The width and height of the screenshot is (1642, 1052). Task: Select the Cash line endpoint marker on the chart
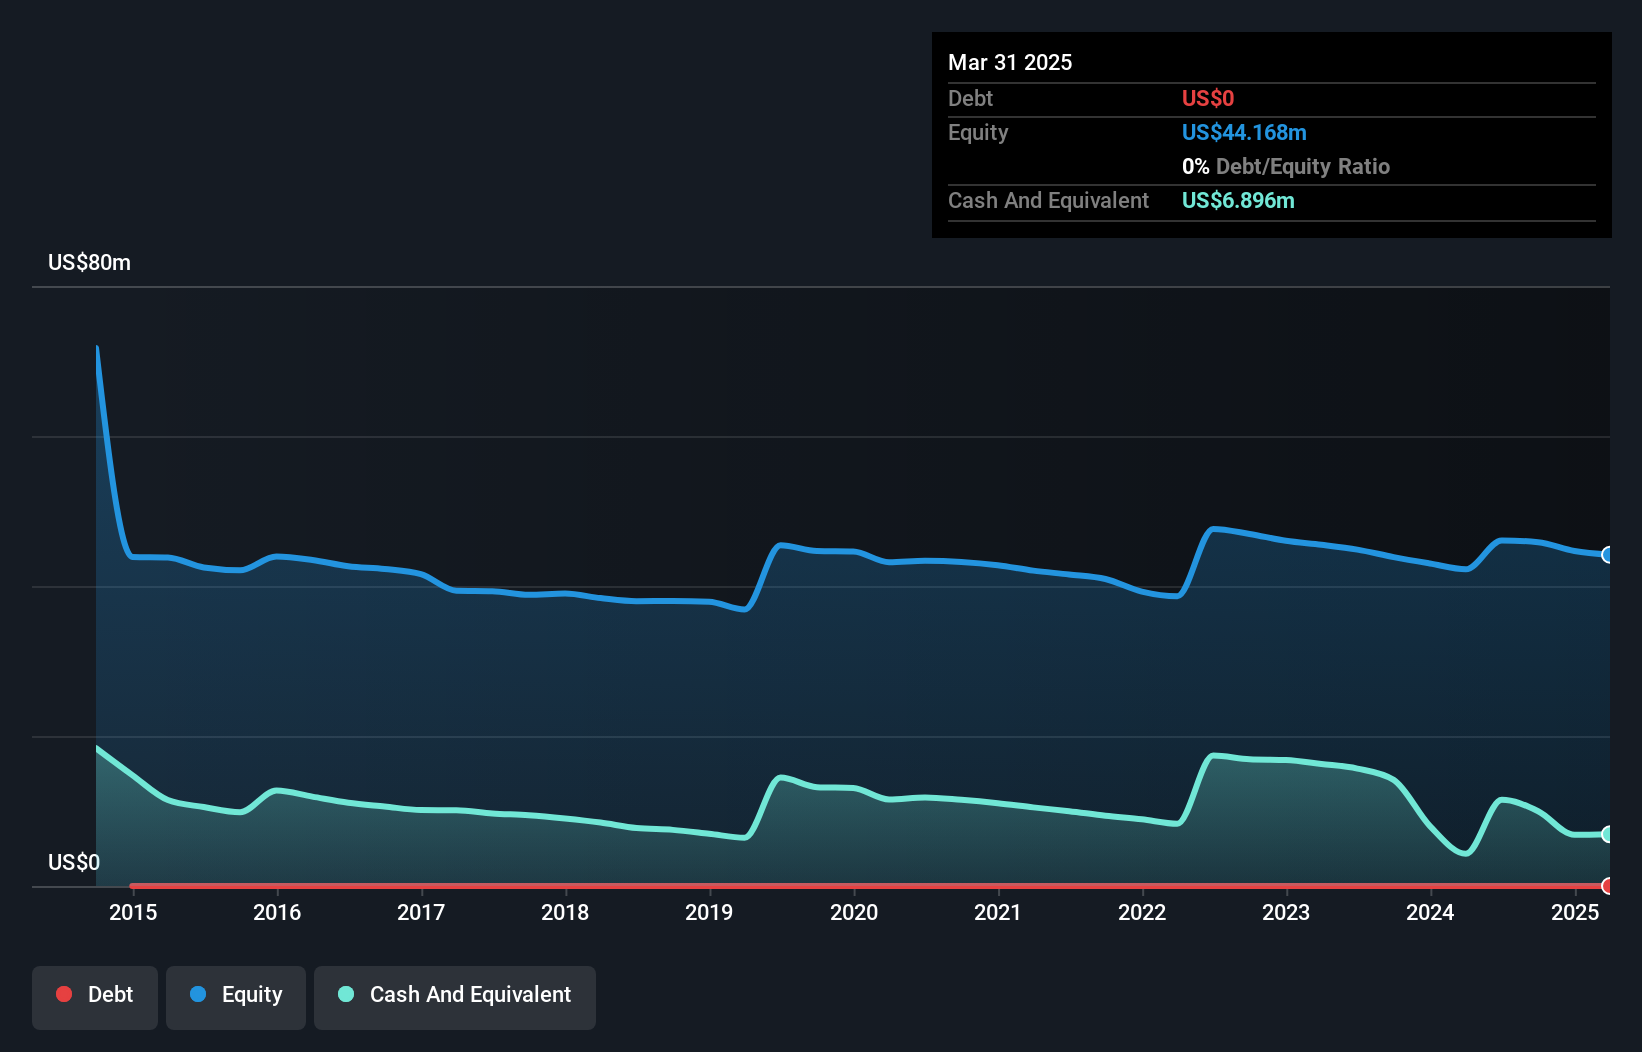point(1608,834)
